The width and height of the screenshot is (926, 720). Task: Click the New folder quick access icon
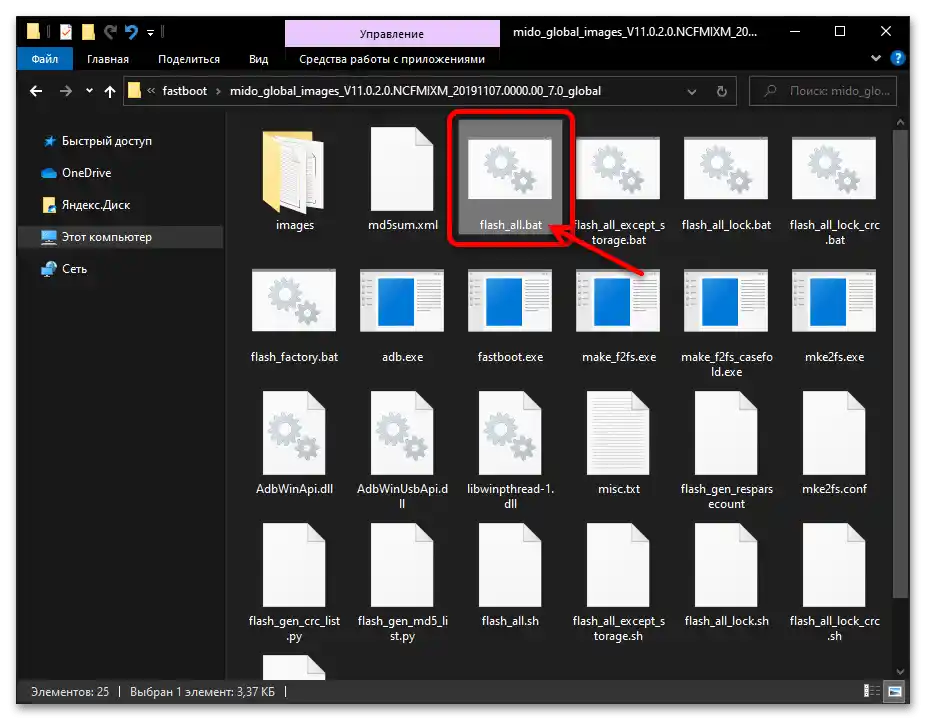click(x=88, y=32)
